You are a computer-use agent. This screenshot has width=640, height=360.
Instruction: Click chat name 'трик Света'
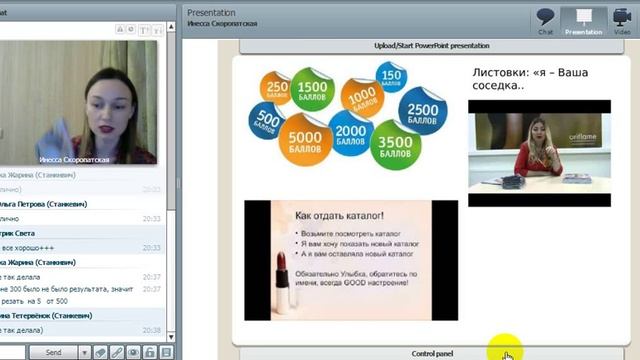pos(18,233)
